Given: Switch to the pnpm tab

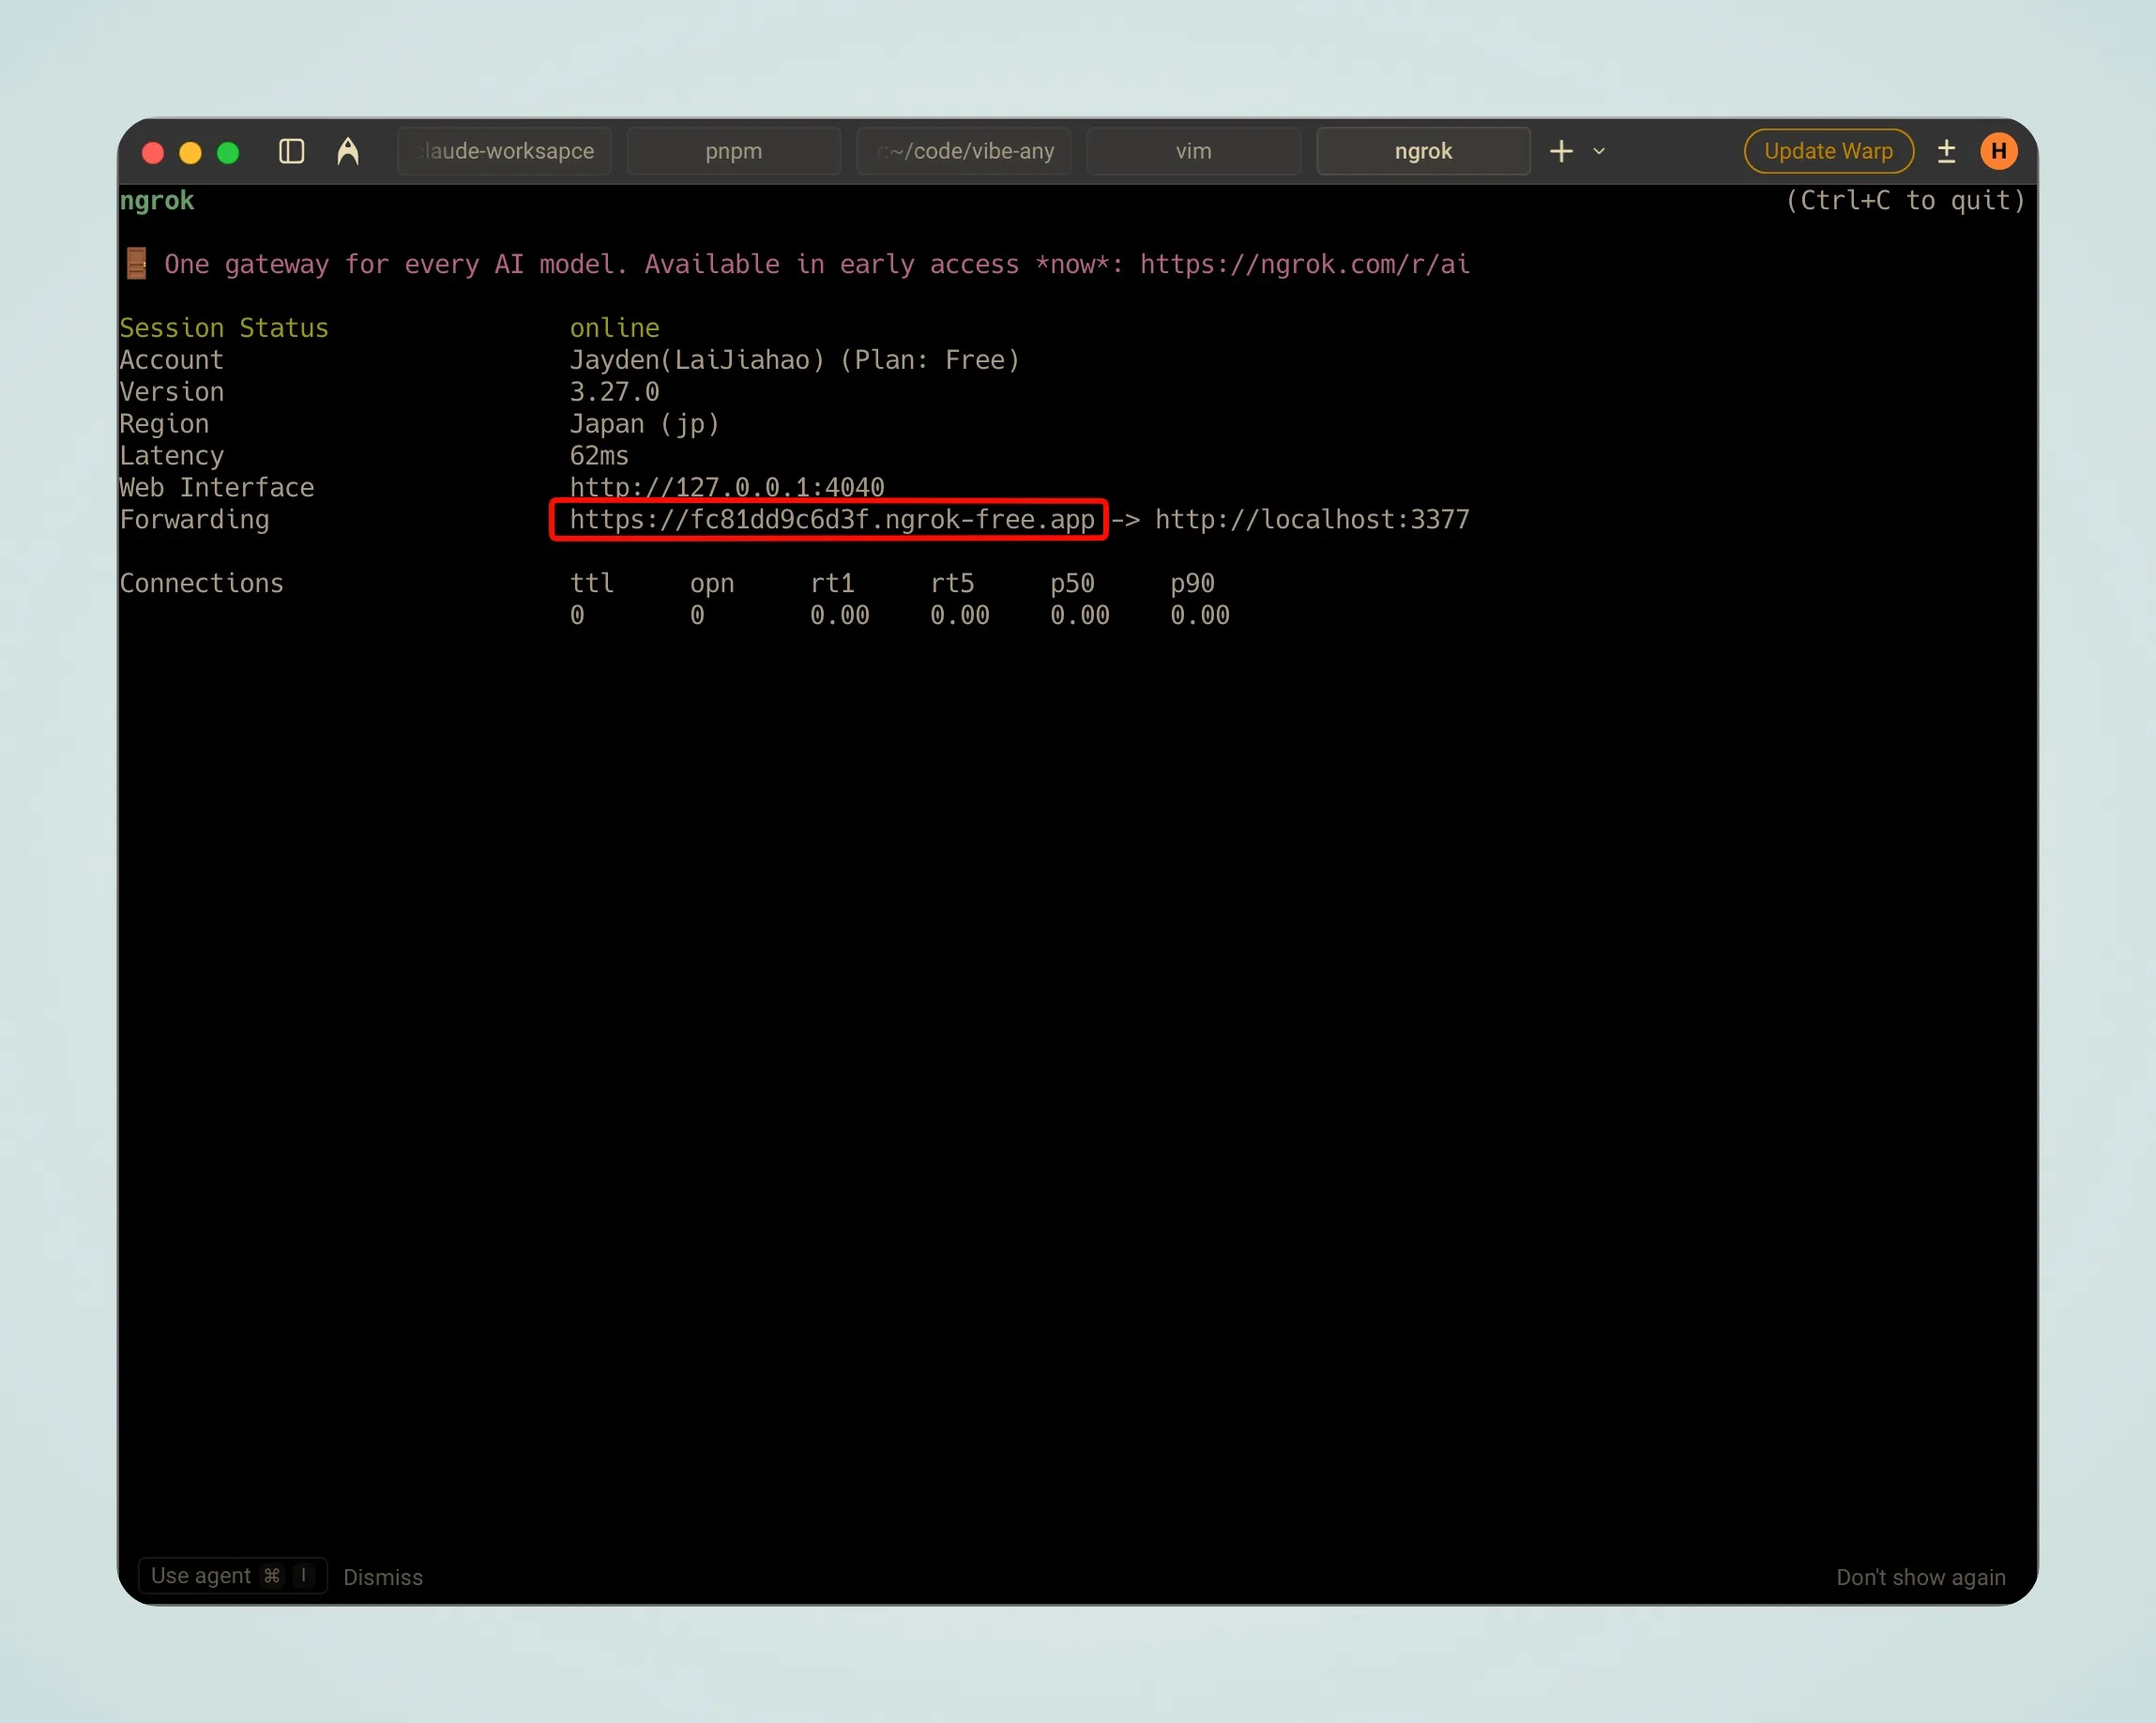Looking at the screenshot, I should click(733, 151).
